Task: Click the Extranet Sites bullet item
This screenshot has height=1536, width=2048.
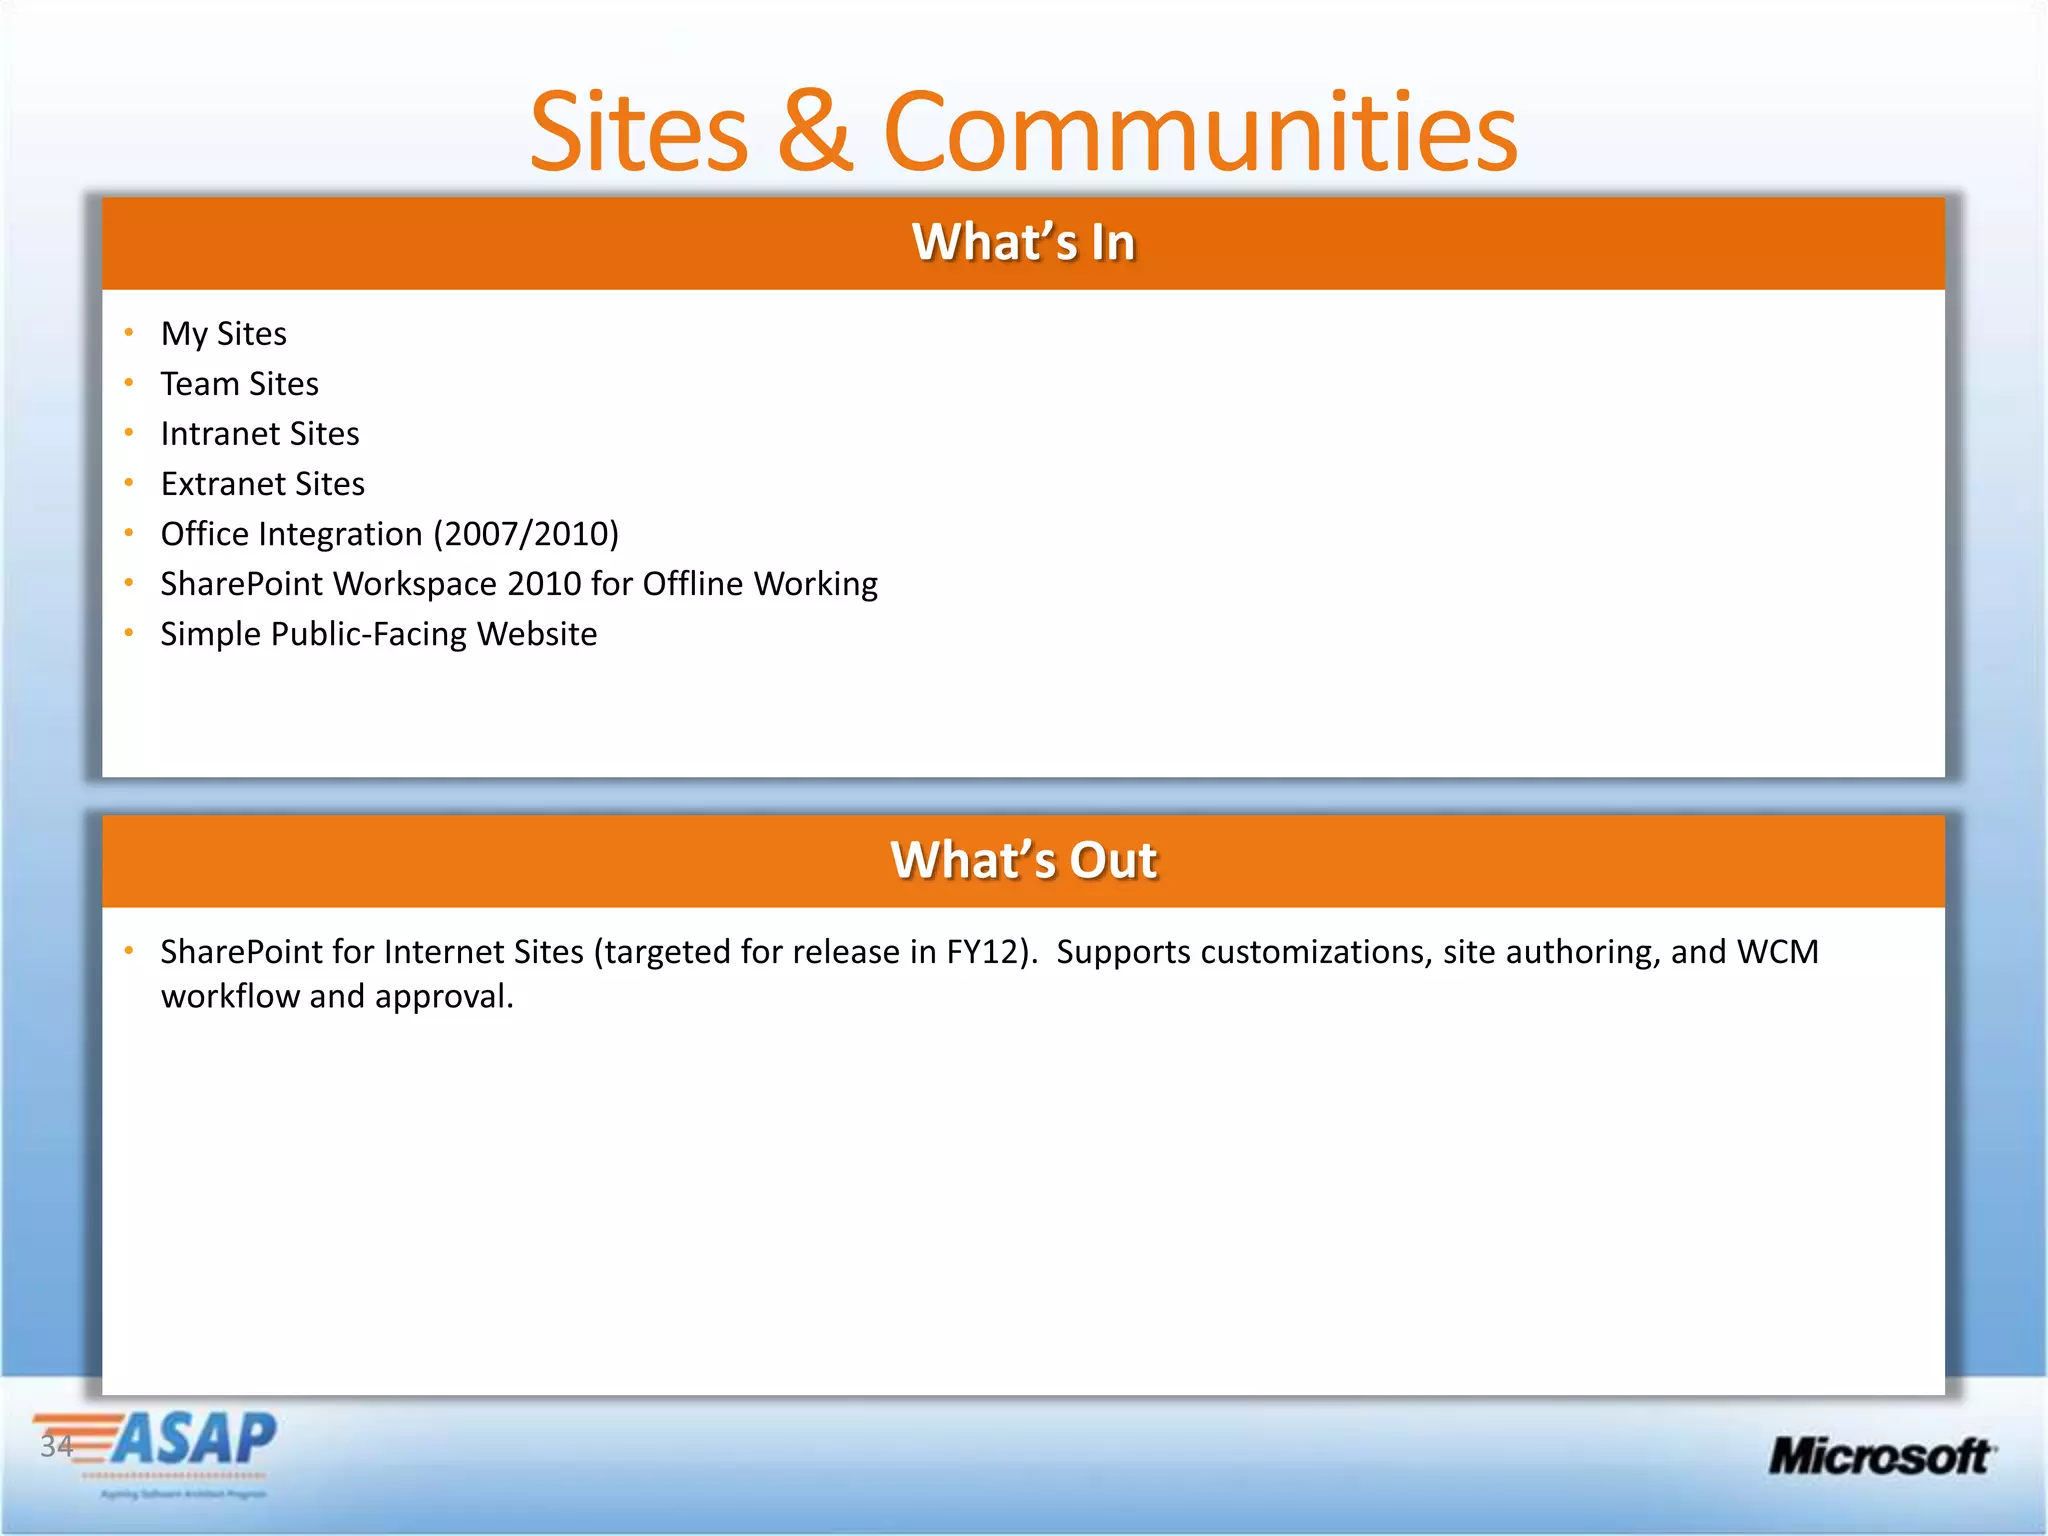Action: point(262,484)
